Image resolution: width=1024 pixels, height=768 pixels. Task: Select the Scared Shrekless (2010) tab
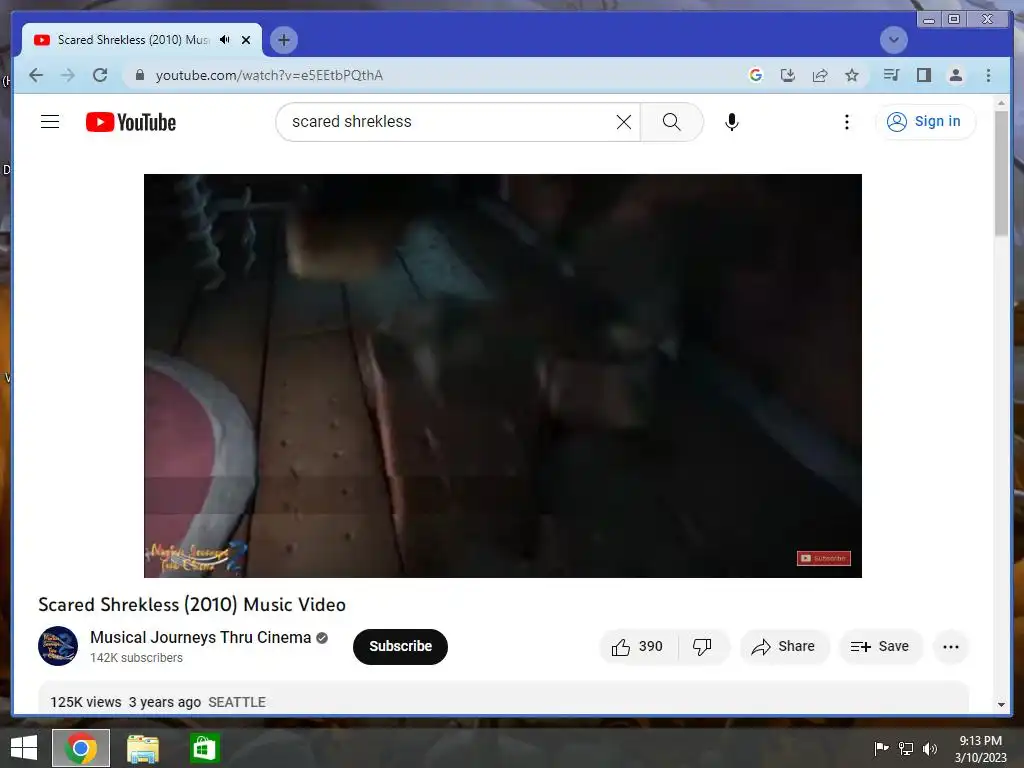(133, 40)
